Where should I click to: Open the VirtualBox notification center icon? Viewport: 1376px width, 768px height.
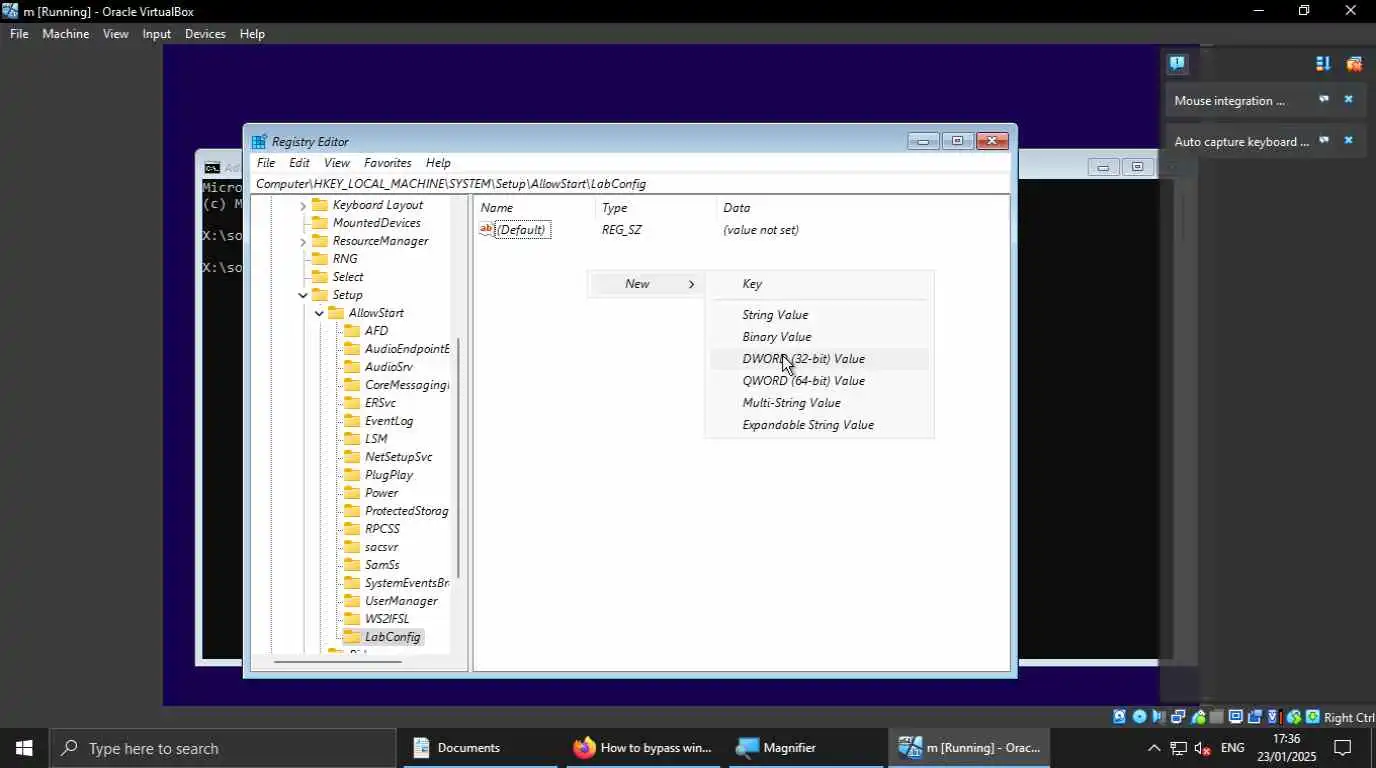(1177, 64)
